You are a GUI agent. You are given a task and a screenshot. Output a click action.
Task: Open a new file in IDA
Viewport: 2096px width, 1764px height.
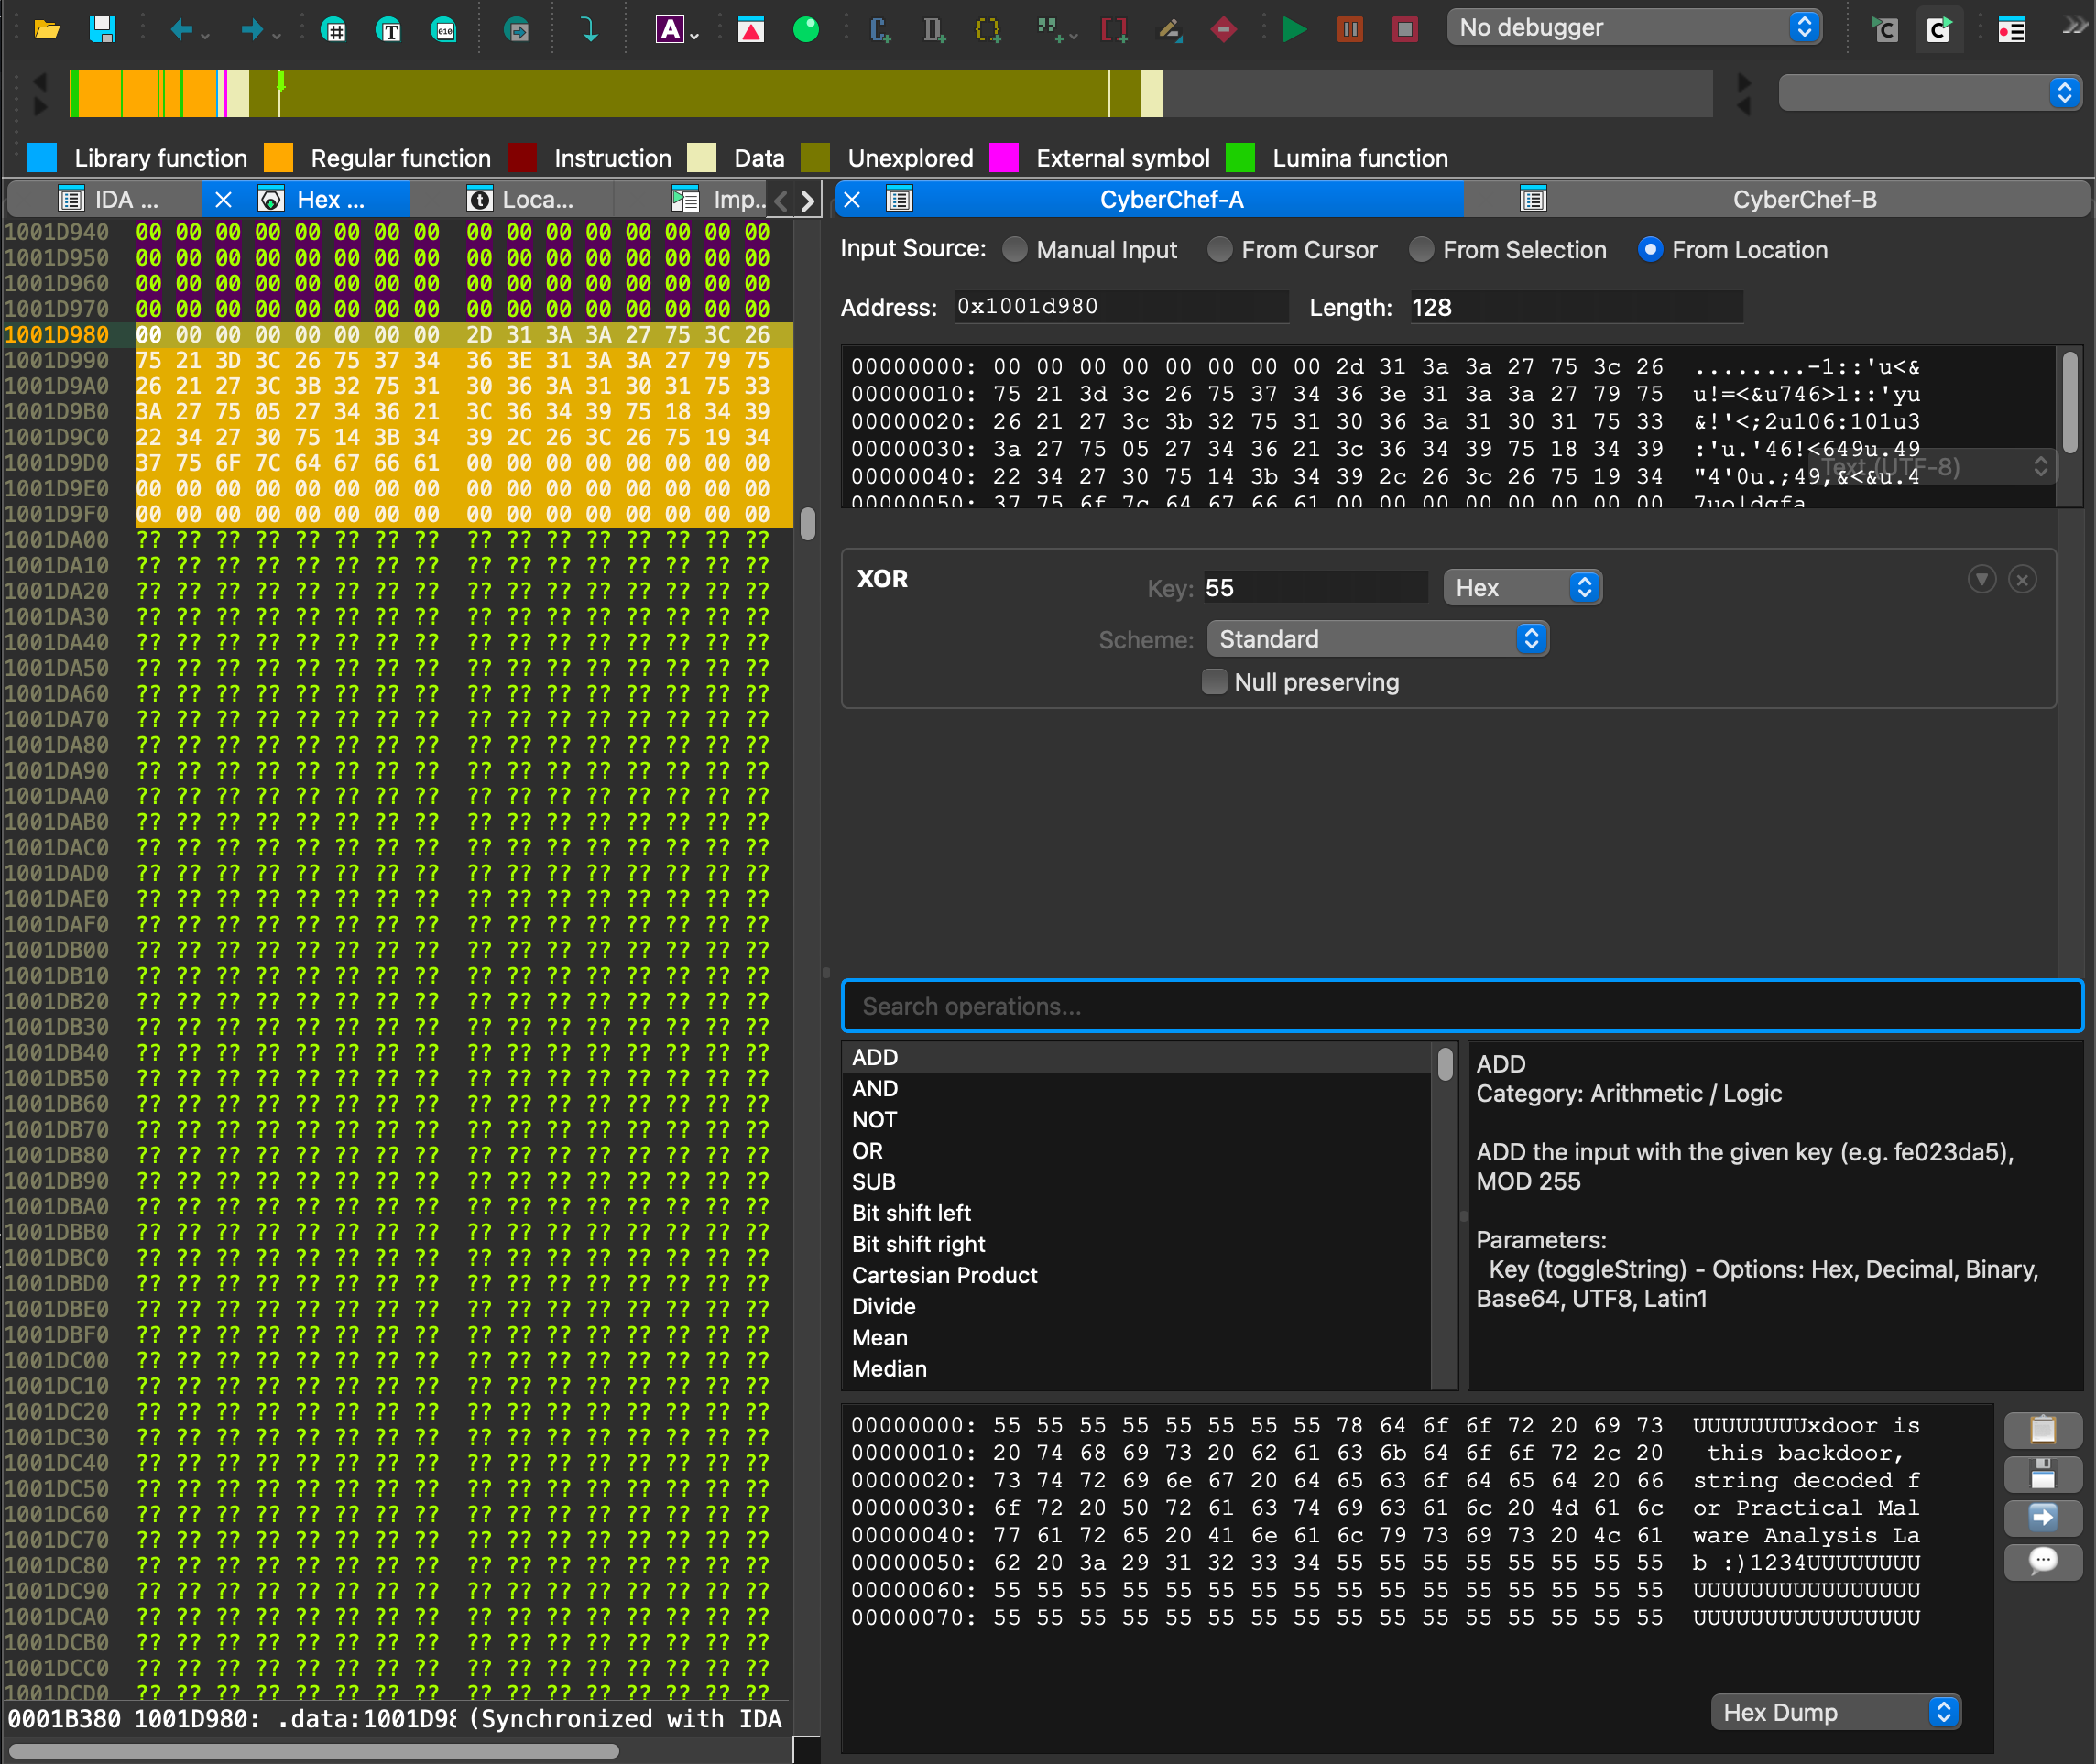47,29
